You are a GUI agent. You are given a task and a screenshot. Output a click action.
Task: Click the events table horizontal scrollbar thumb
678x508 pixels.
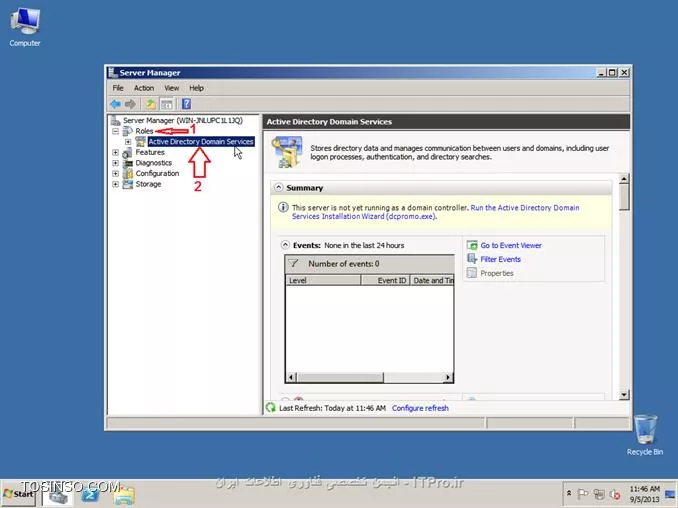pos(340,377)
